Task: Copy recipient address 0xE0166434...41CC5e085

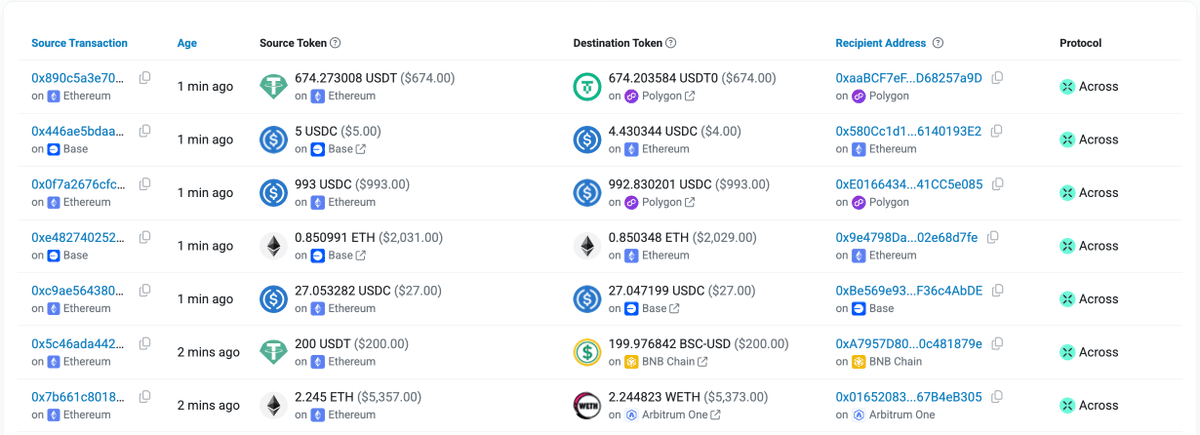Action: [997, 184]
